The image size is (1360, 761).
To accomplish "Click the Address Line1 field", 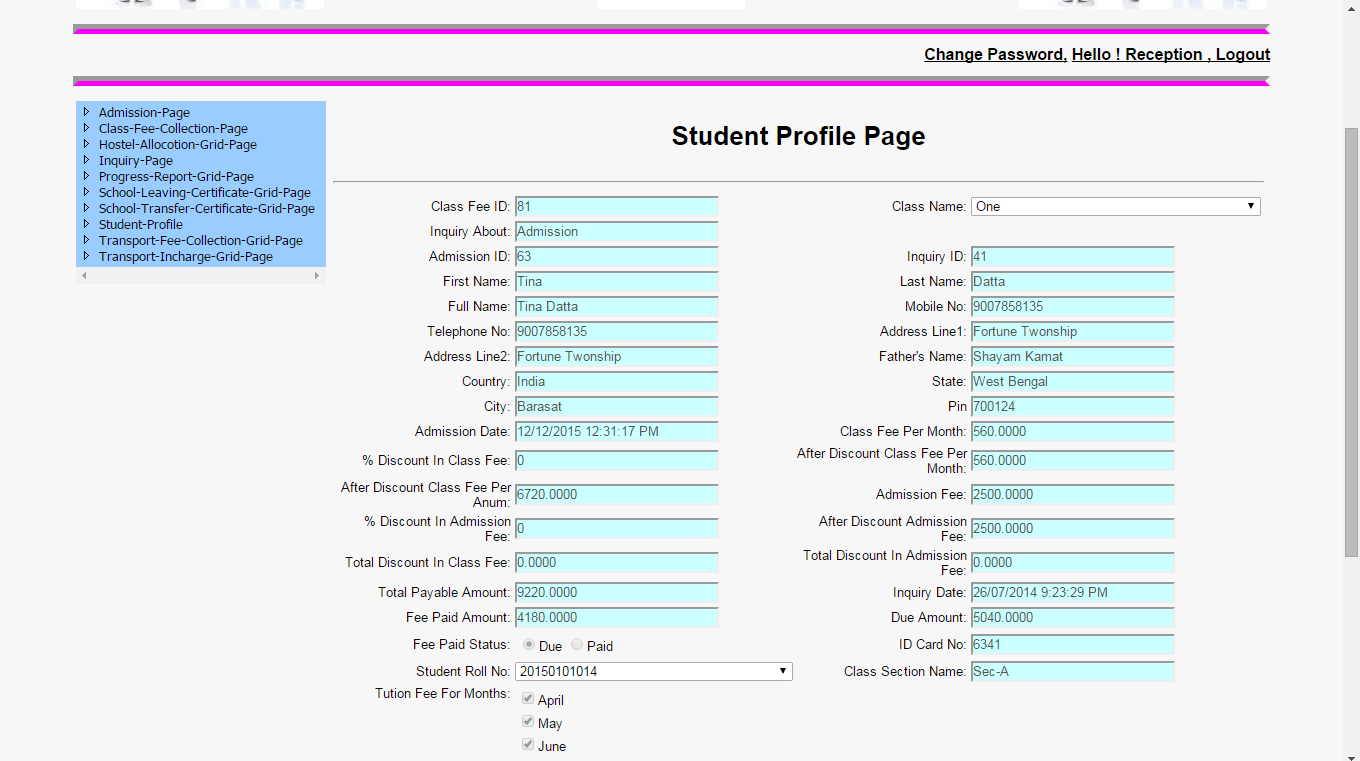I will click(1073, 332).
